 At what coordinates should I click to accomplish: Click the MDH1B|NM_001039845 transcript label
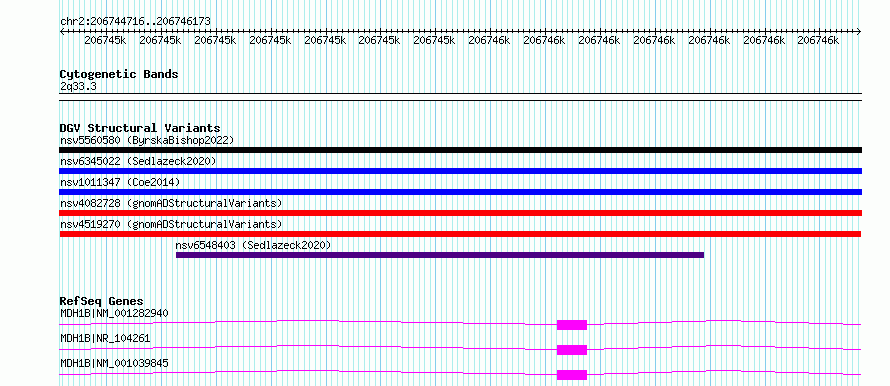(x=114, y=363)
